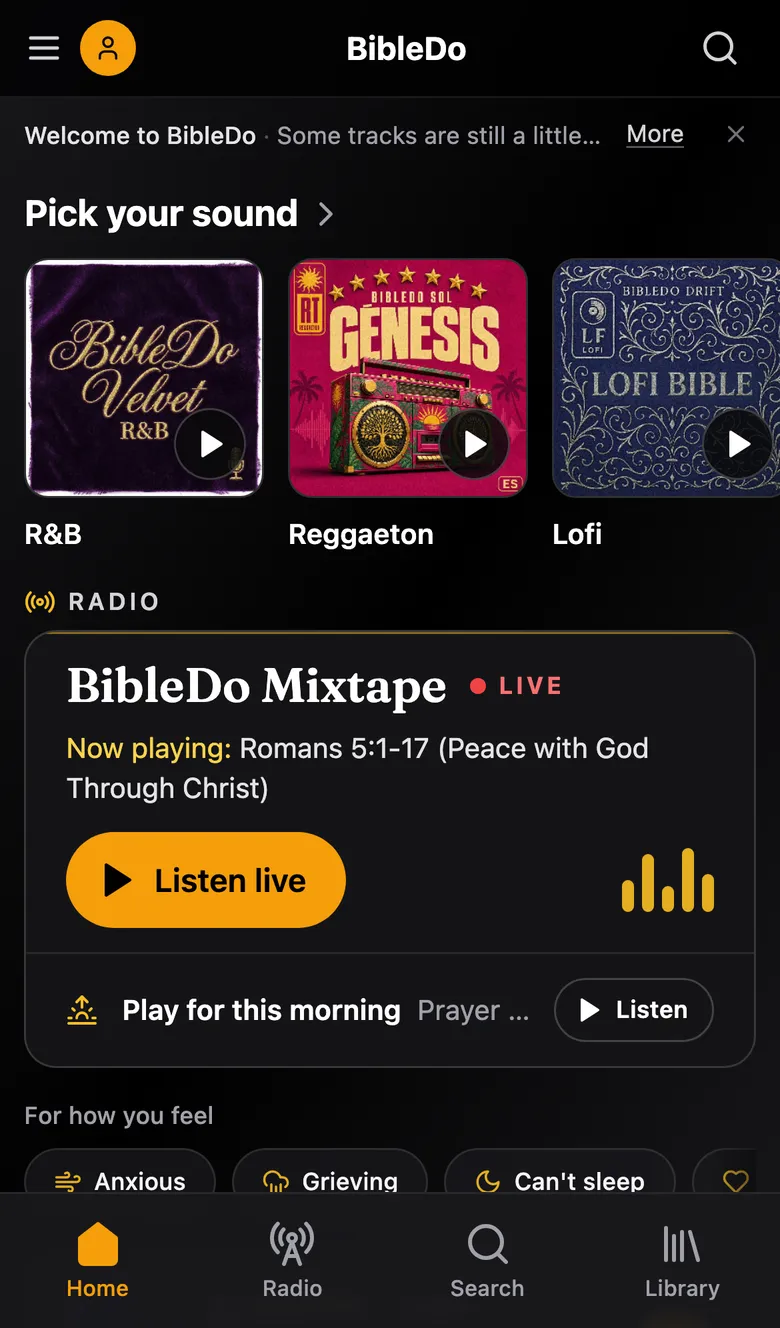Switch to Search tab
Screen dimensions: 780x1328
[487, 1260]
